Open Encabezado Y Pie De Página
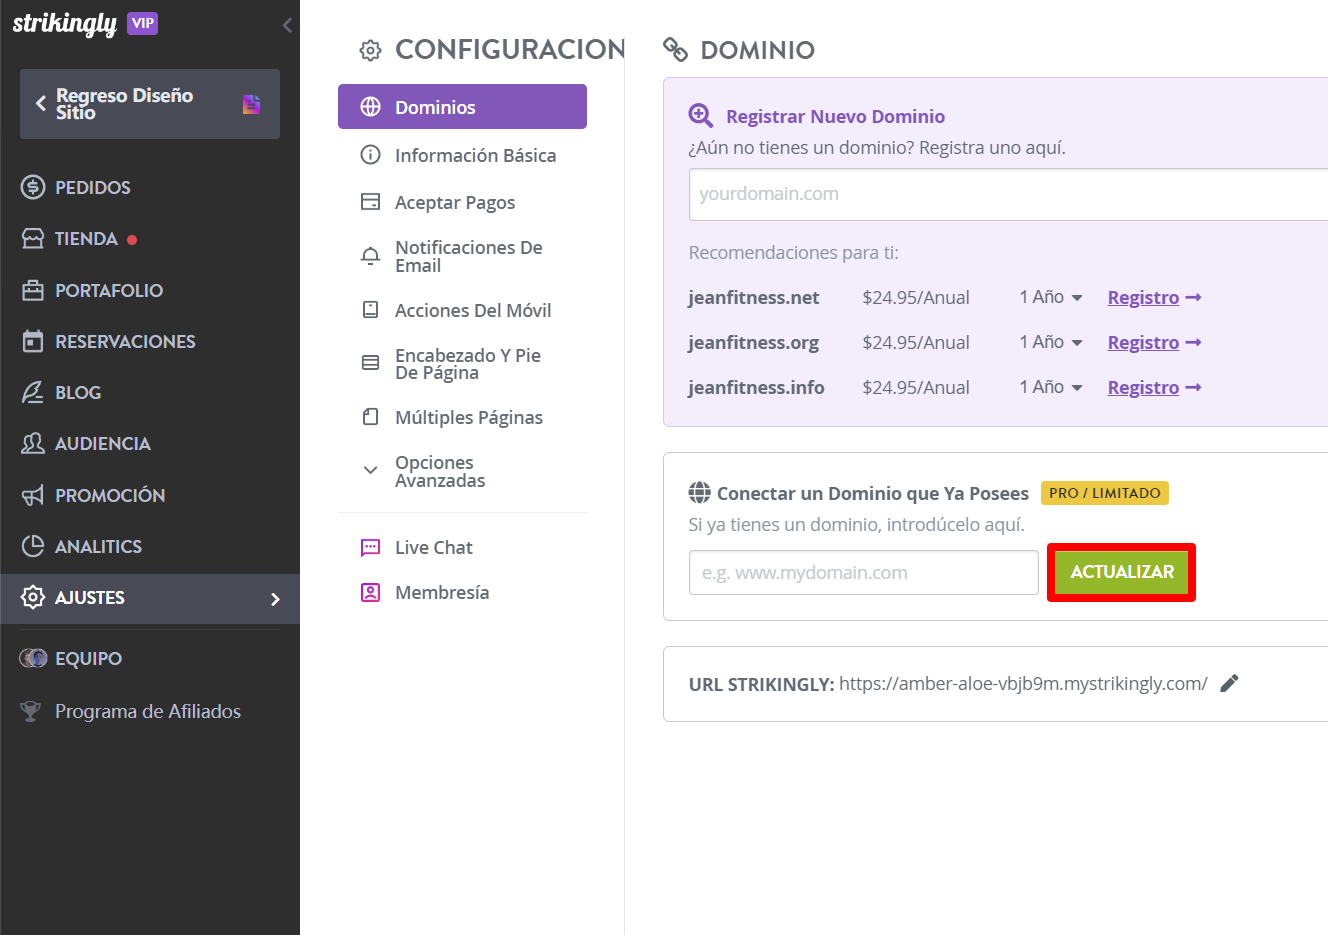The image size is (1328, 935). [468, 364]
